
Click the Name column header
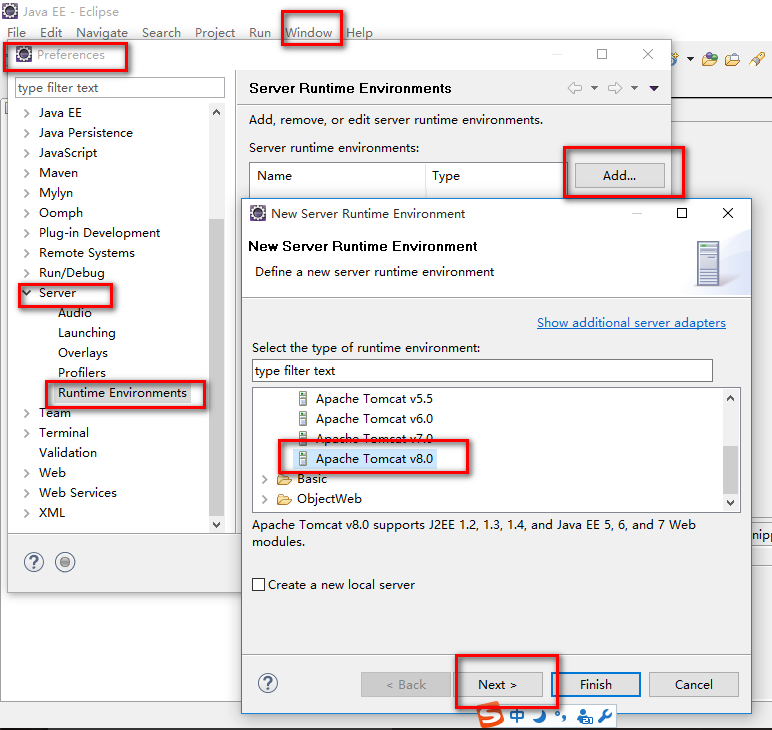[x=338, y=176]
